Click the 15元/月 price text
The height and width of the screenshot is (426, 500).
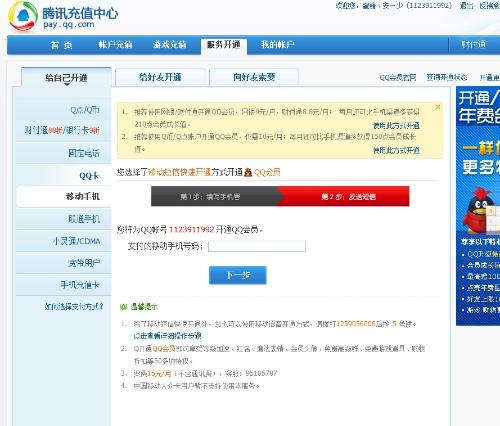[x=159, y=373]
